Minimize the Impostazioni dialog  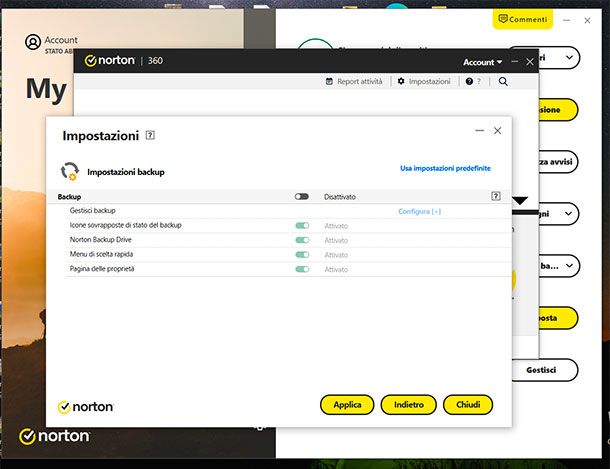click(x=480, y=131)
